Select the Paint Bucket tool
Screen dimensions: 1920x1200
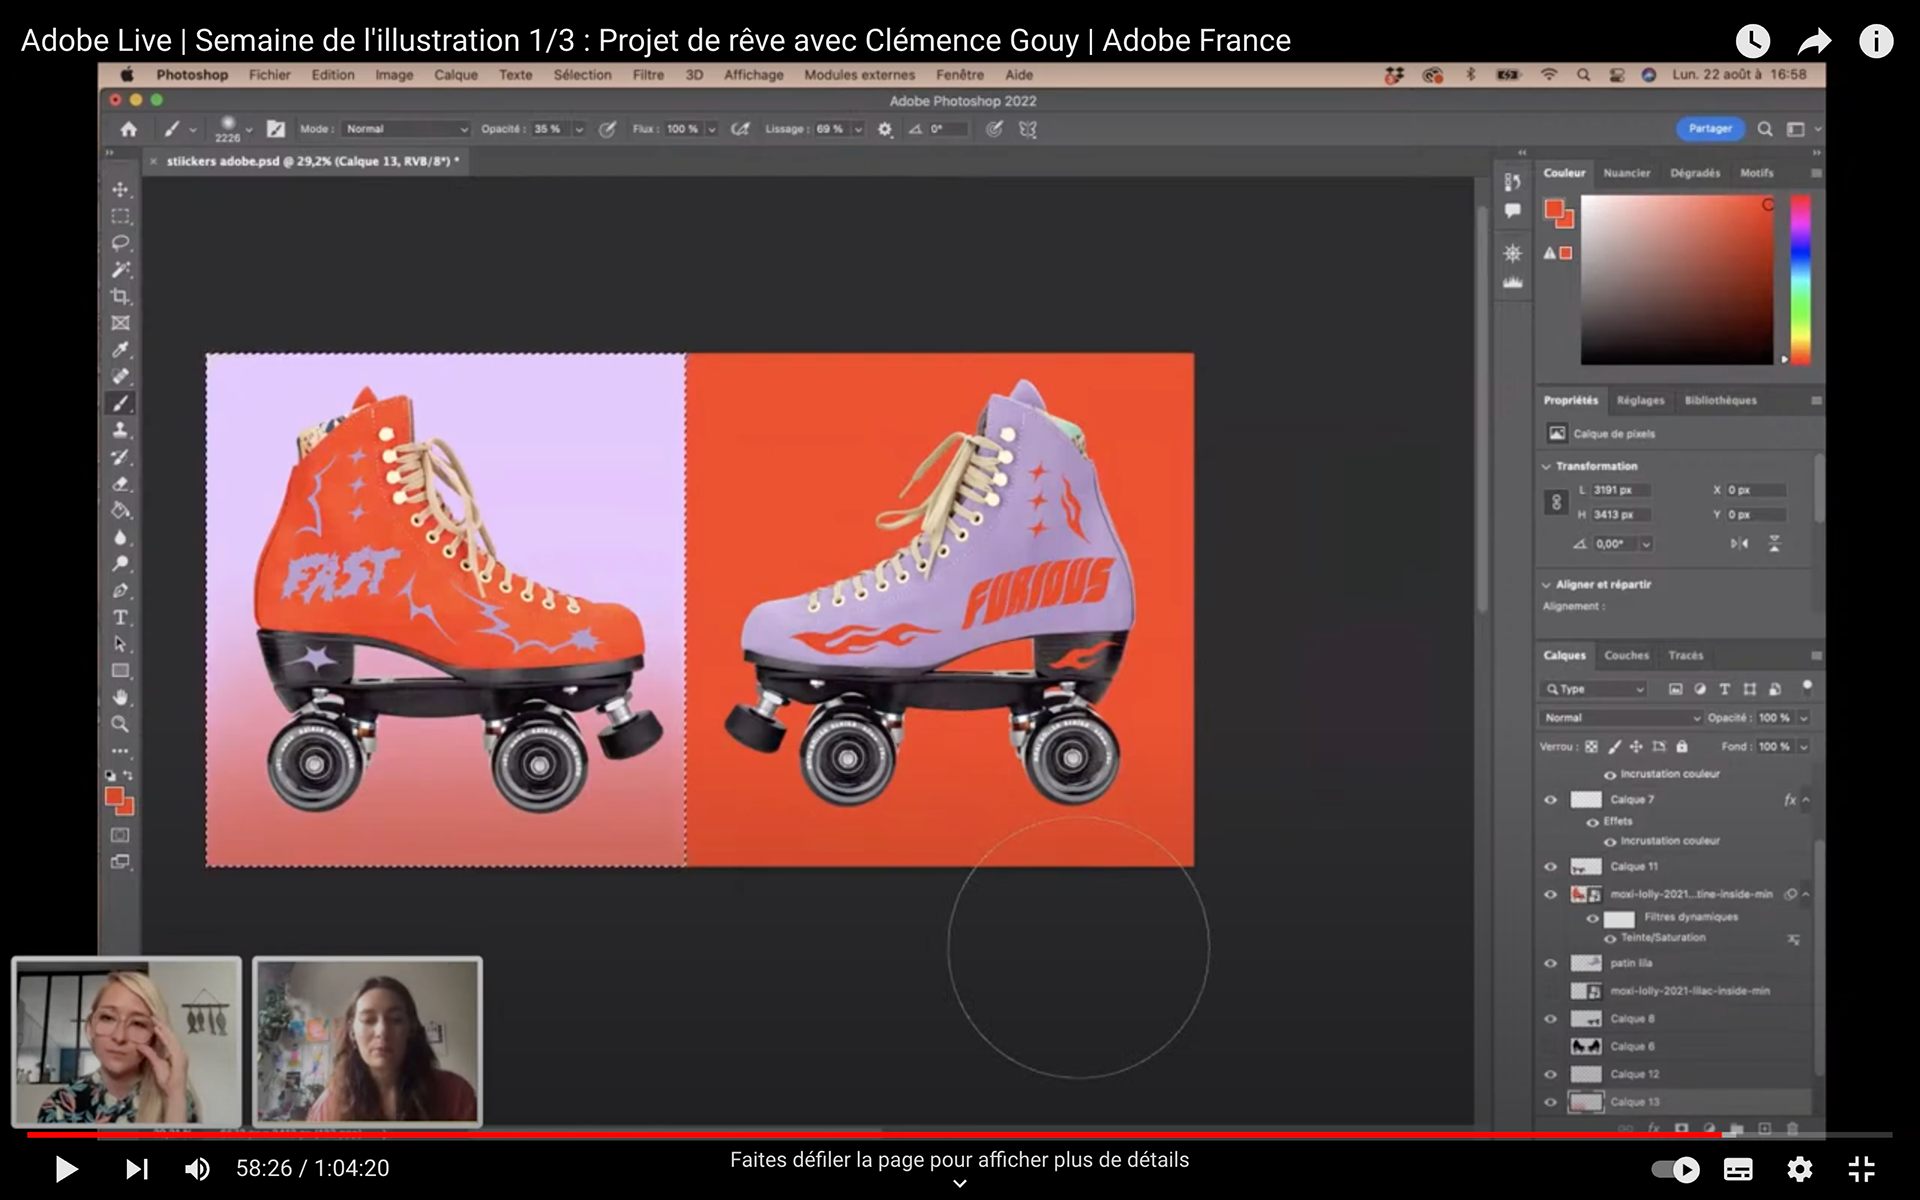click(x=120, y=511)
